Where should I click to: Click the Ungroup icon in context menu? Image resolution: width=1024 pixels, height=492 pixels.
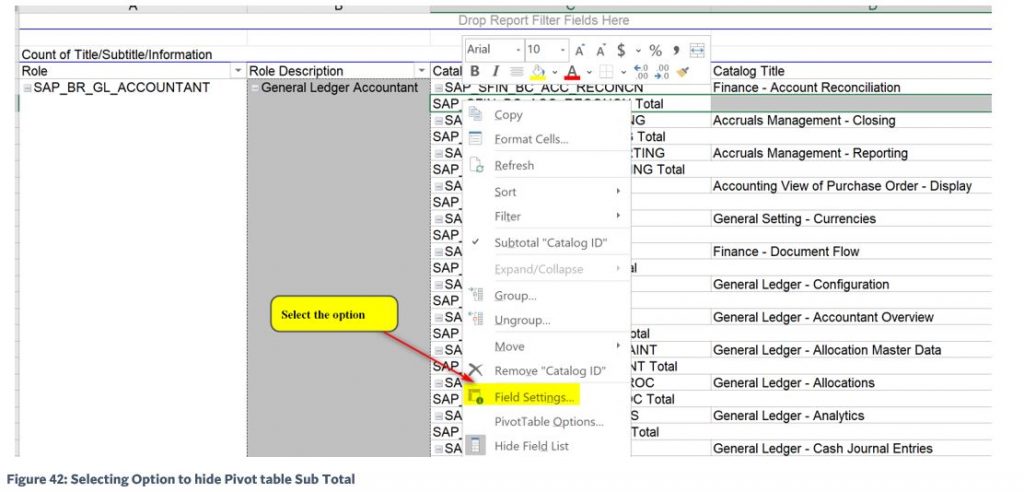tap(476, 320)
